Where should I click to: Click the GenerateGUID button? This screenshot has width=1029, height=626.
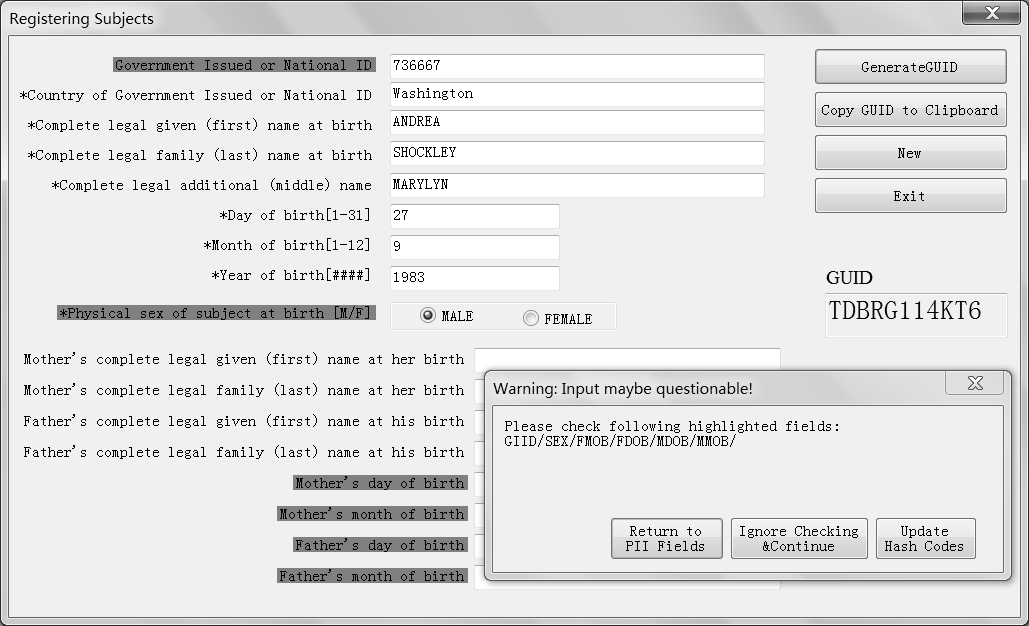tap(910, 67)
